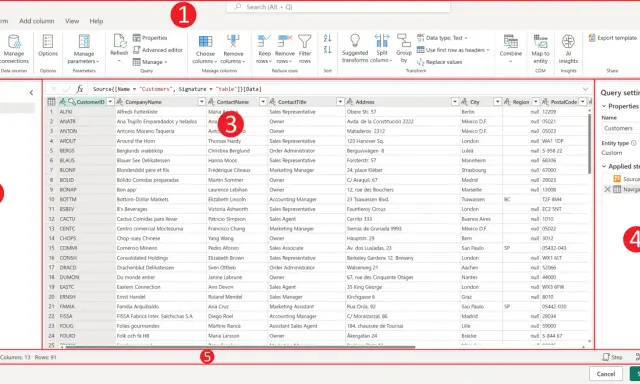Viewport: 640px width, 384px height.
Task: Click Remove columns
Action: 233,49
